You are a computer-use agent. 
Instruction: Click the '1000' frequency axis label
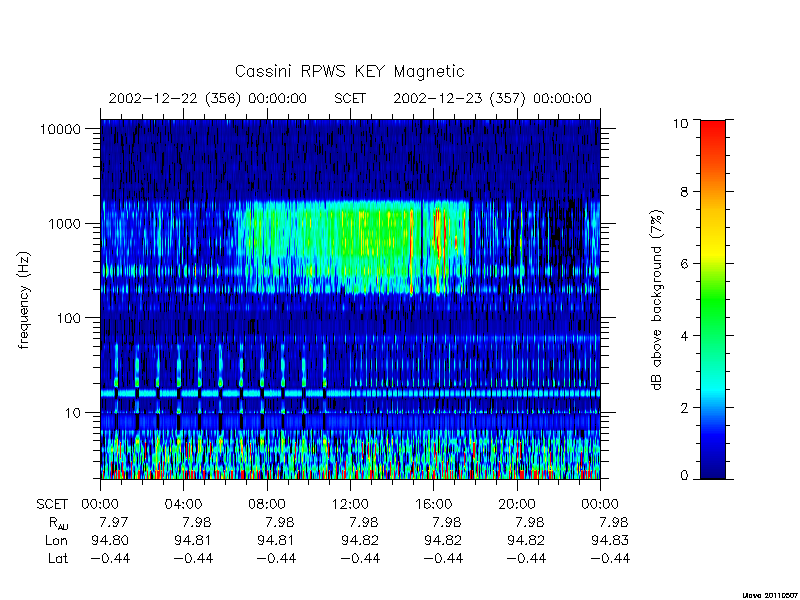pyautogui.click(x=65, y=223)
